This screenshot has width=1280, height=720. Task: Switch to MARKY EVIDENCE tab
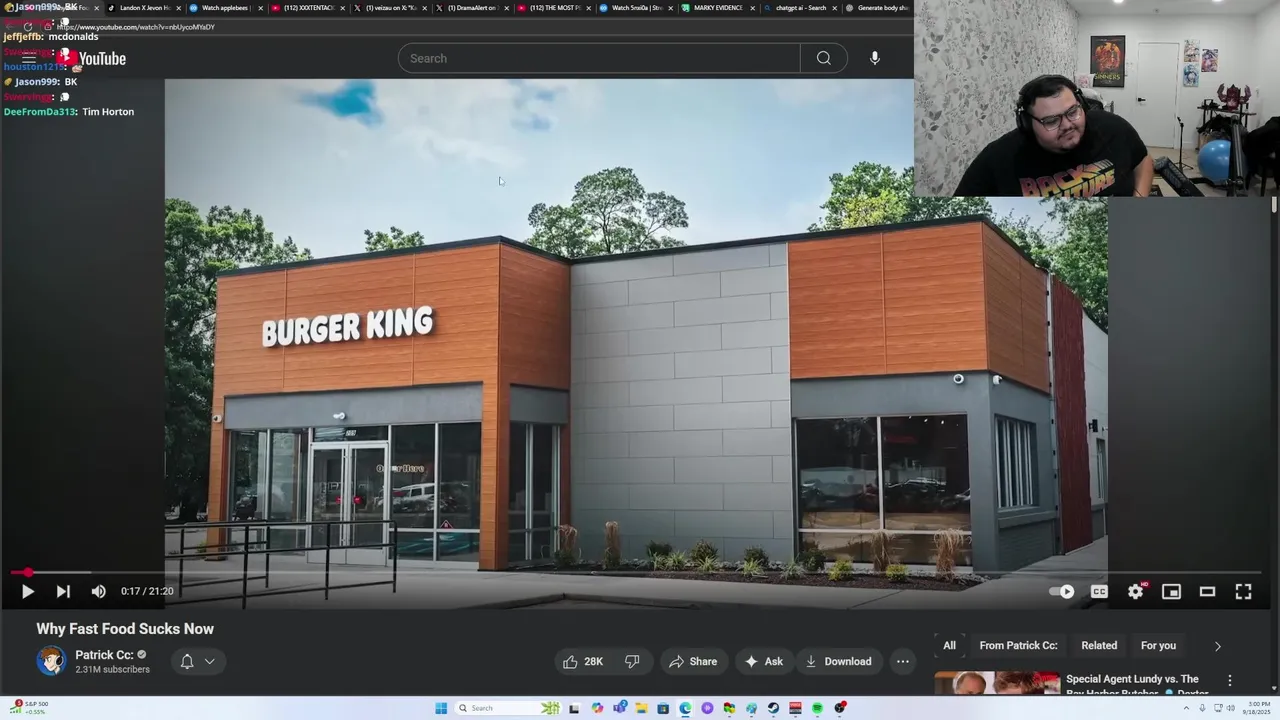(718, 8)
